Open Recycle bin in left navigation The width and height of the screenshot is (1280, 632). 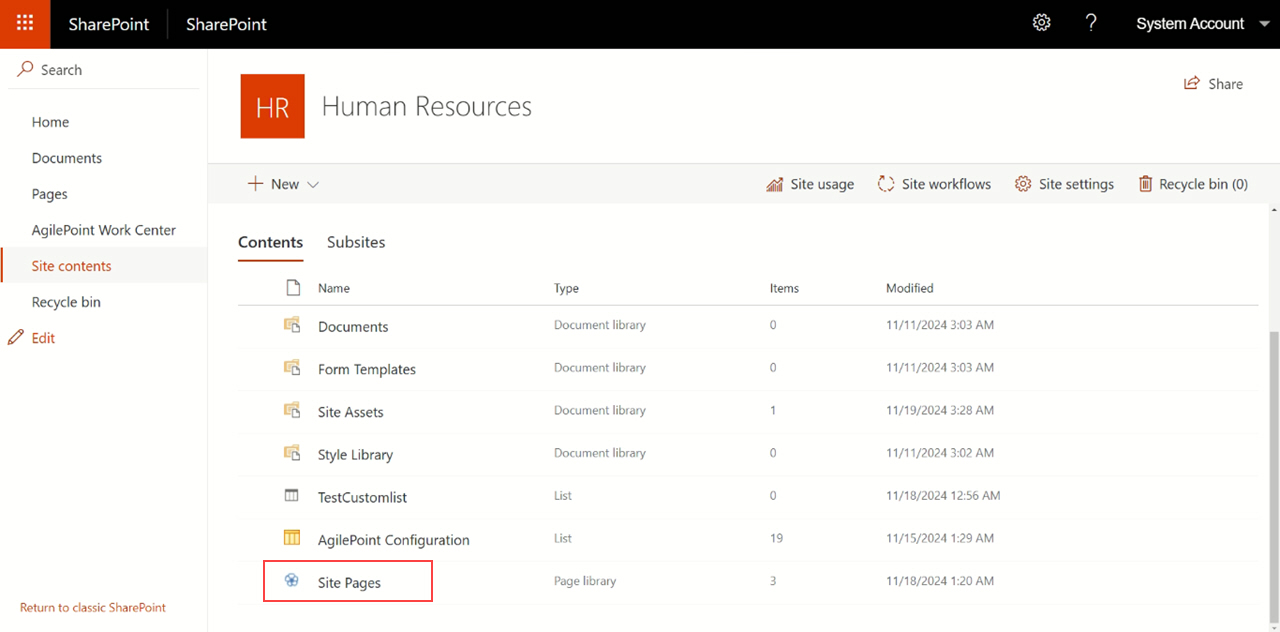coord(66,302)
